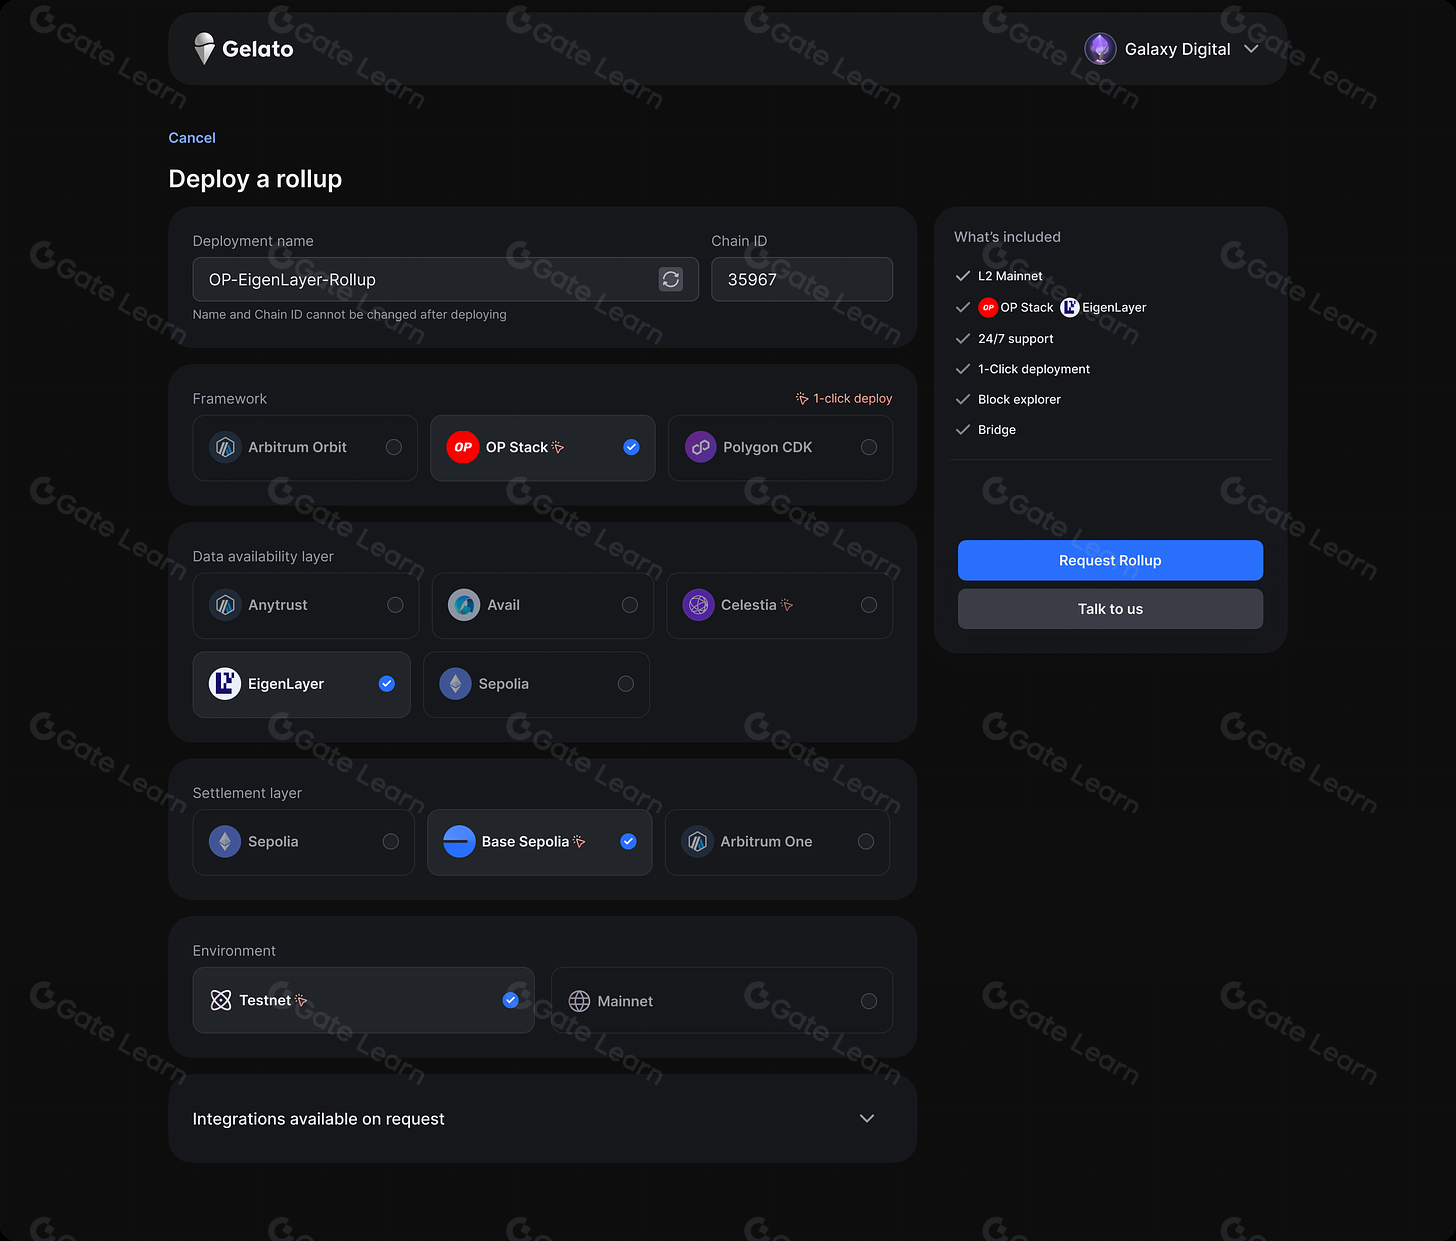Click the EigenLayer icon in data availability

224,684
